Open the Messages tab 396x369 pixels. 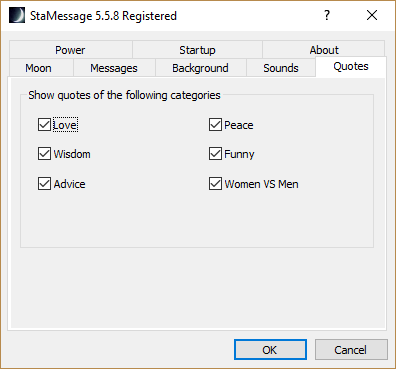tap(114, 68)
